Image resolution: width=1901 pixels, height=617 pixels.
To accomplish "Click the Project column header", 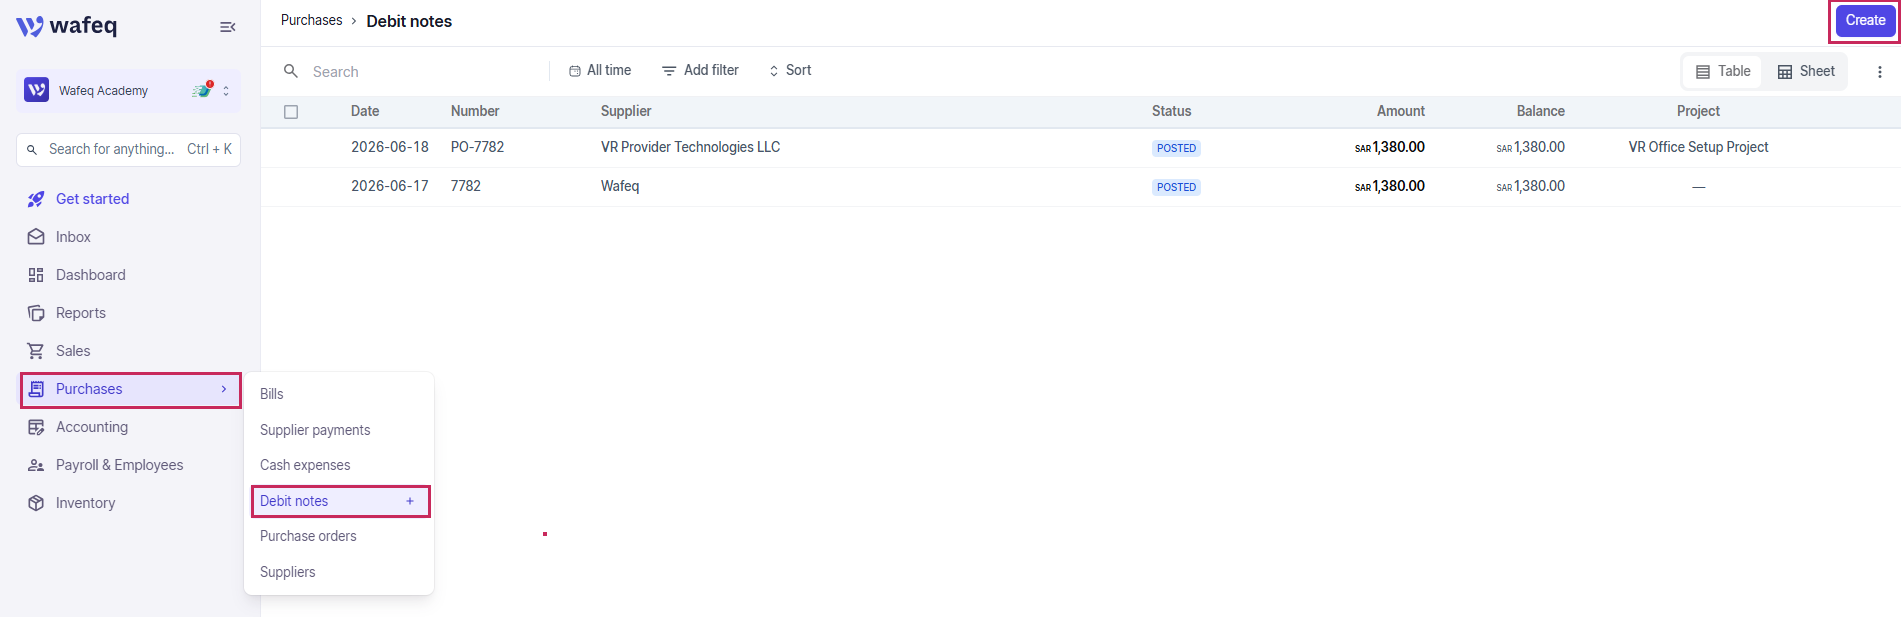I will [1698, 111].
